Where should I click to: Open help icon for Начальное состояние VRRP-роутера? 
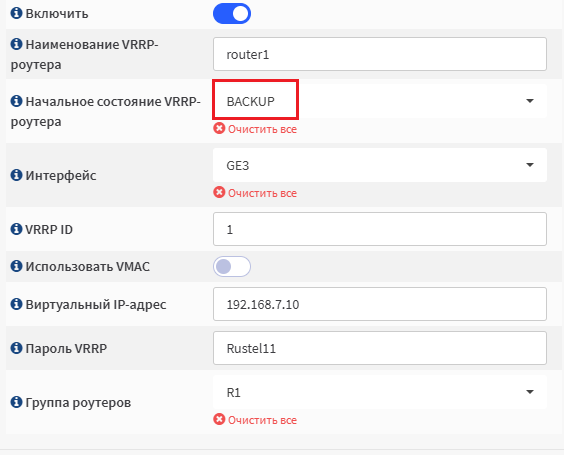(x=16, y=101)
